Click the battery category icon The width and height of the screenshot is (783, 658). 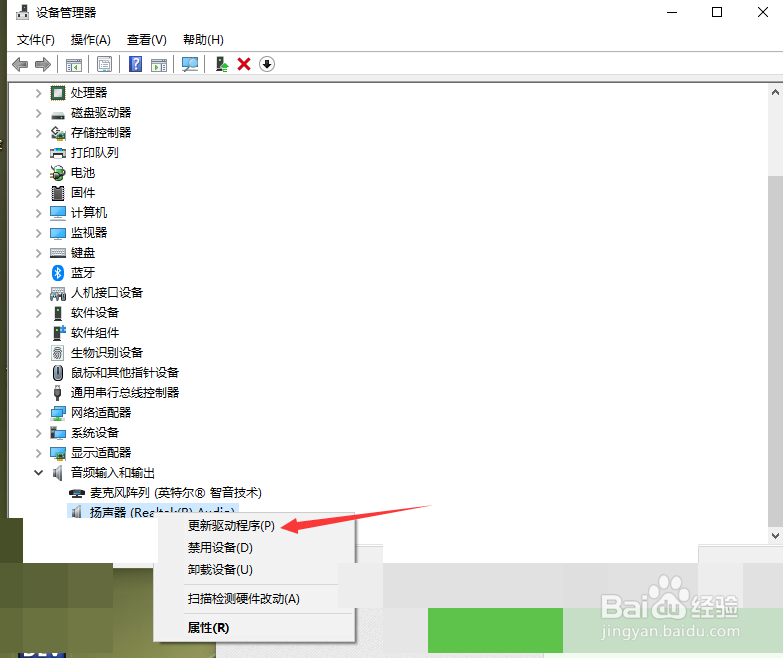tap(58, 173)
